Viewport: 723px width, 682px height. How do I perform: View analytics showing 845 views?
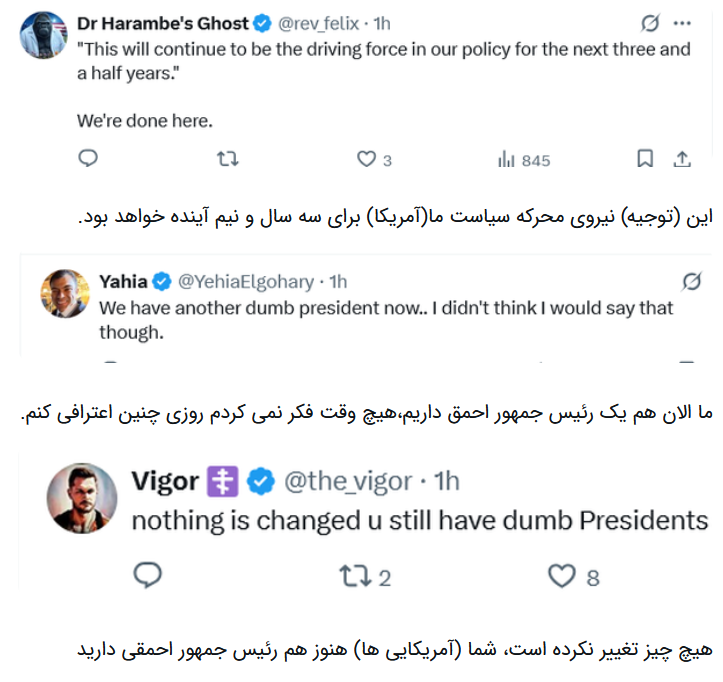coord(506,159)
